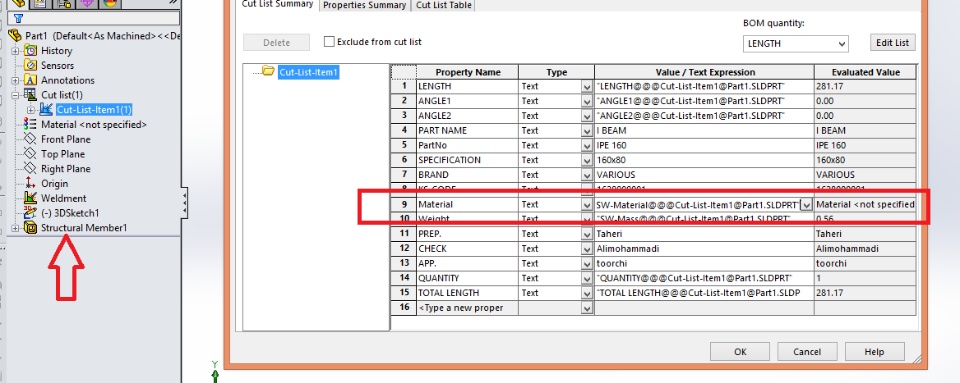Image resolution: width=960 pixels, height=383 pixels.
Task: Select the CHECK property name cell
Action: pyautogui.click(x=467, y=248)
